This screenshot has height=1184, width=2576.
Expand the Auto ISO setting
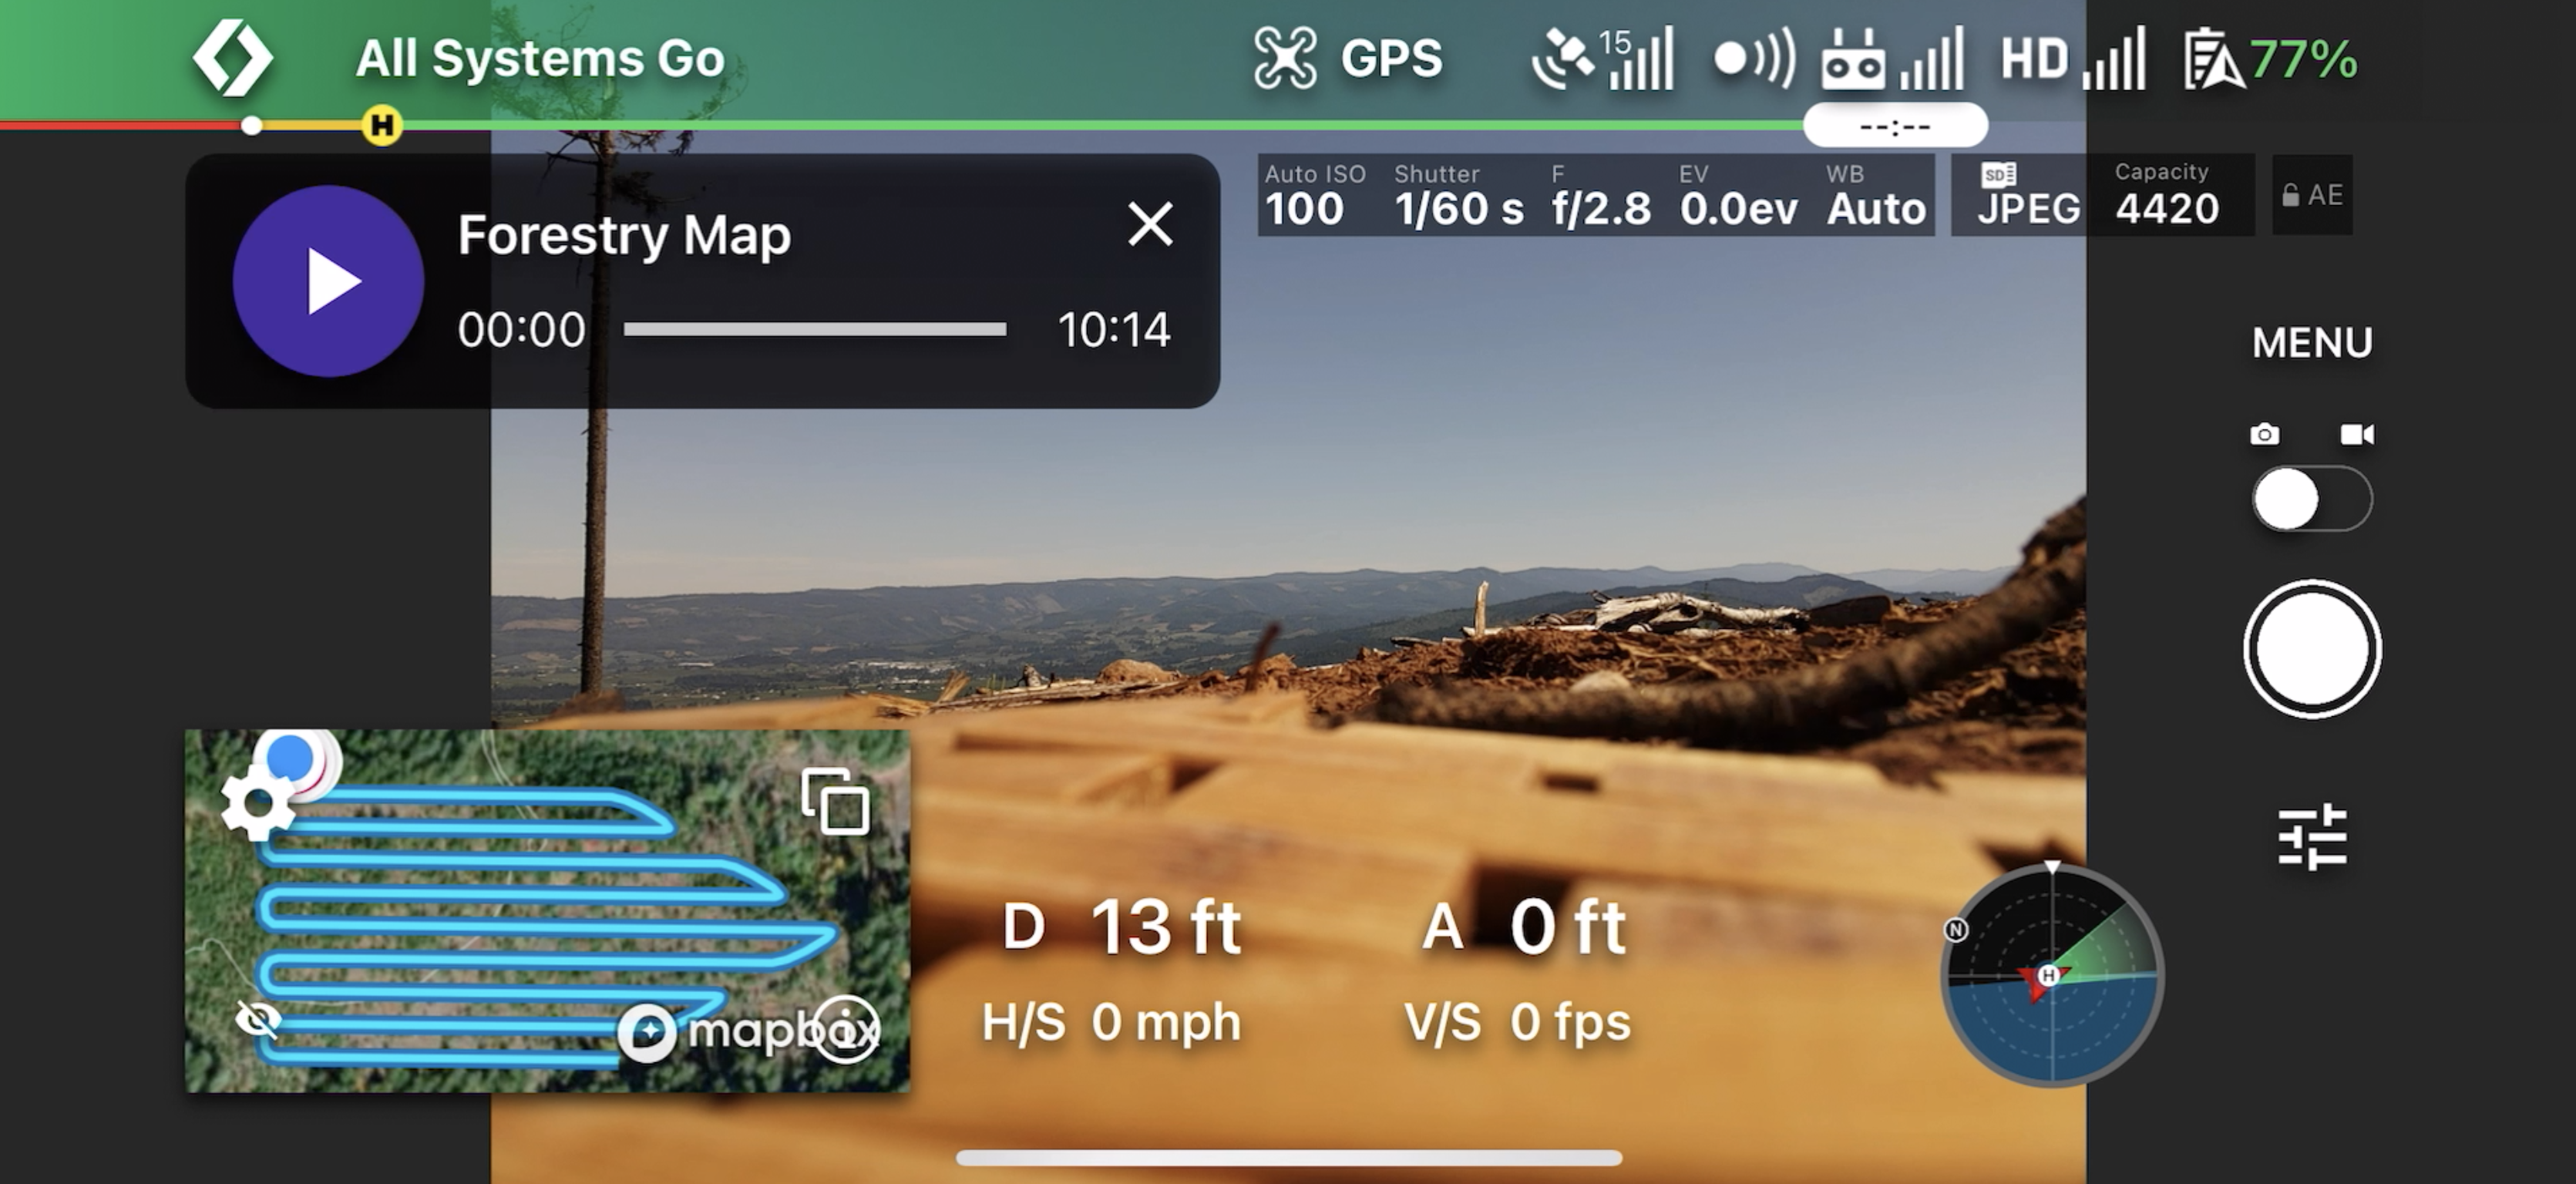click(1306, 192)
